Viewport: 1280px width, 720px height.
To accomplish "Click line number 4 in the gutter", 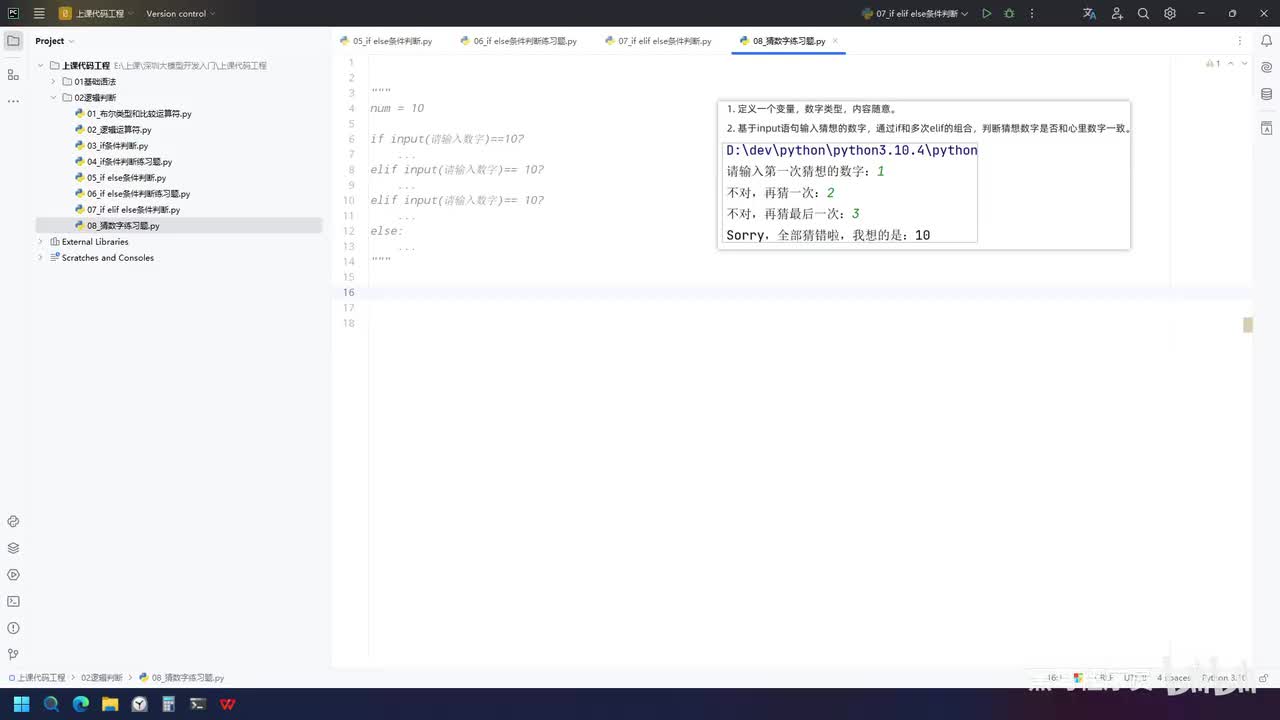I will [x=351, y=108].
